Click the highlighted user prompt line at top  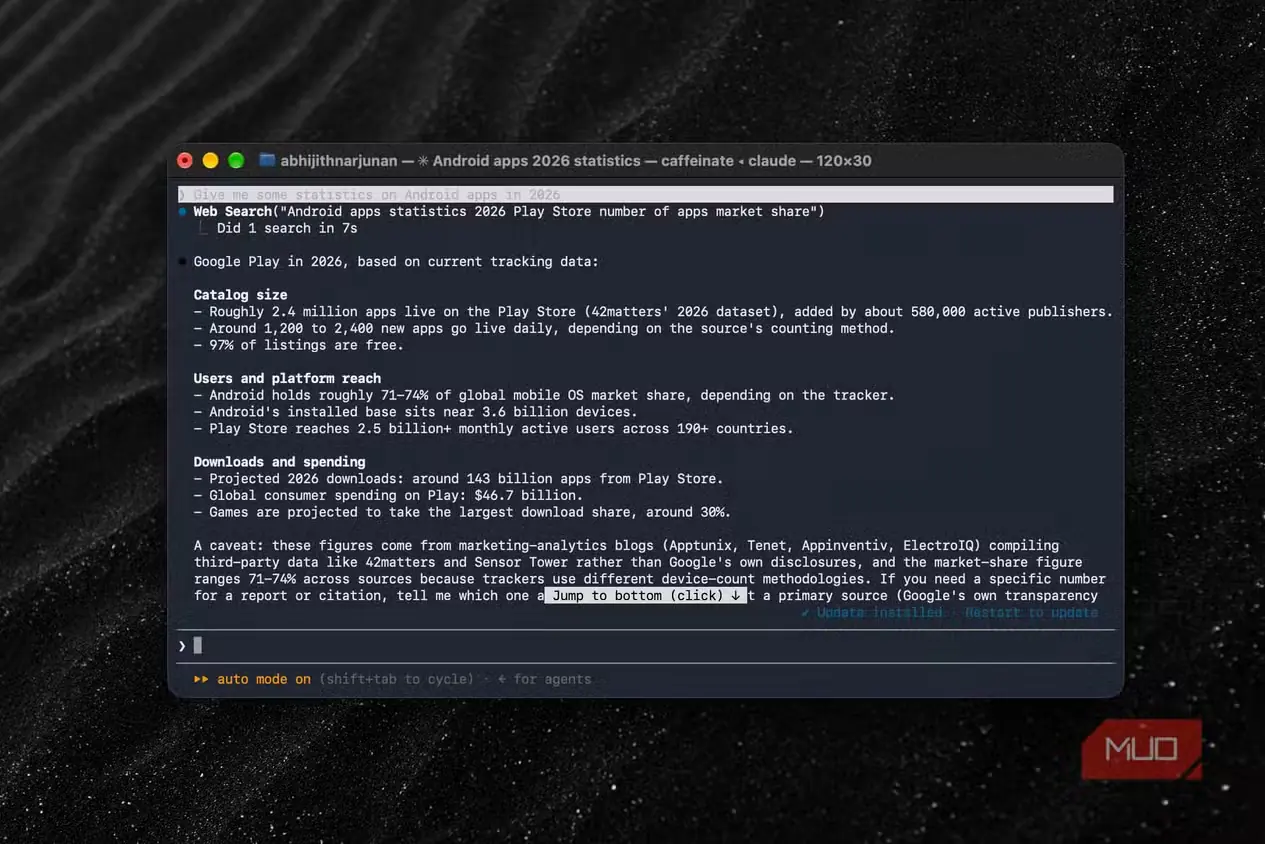pyautogui.click(x=646, y=195)
